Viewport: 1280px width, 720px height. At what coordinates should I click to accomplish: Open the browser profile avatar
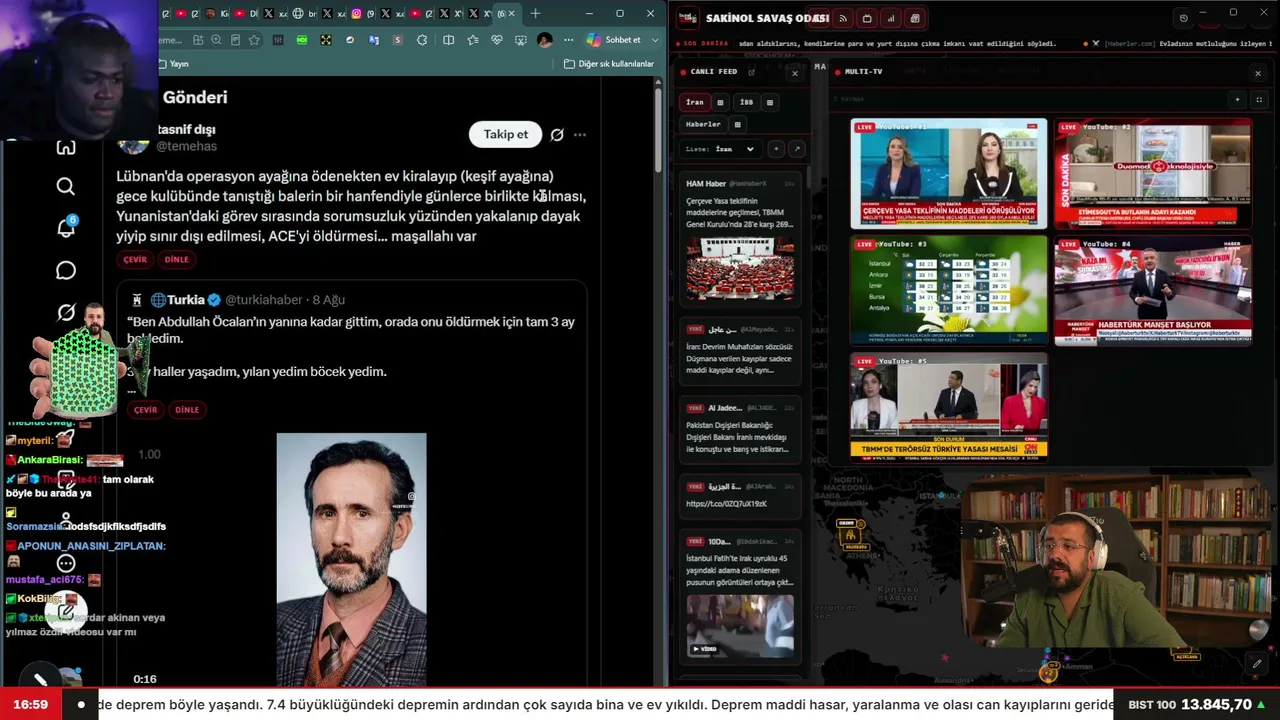coord(544,40)
